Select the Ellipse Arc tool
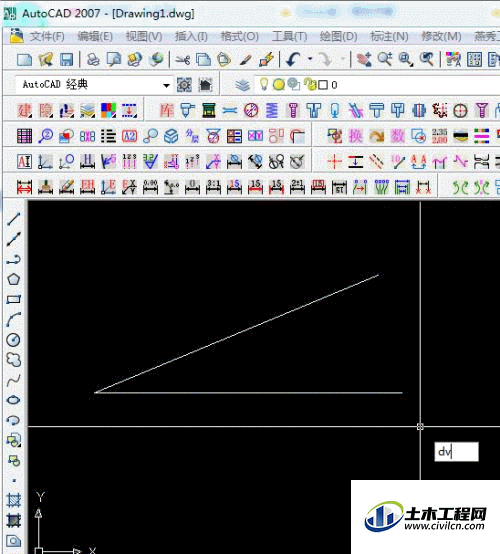The height and width of the screenshot is (554, 500). pos(14,420)
